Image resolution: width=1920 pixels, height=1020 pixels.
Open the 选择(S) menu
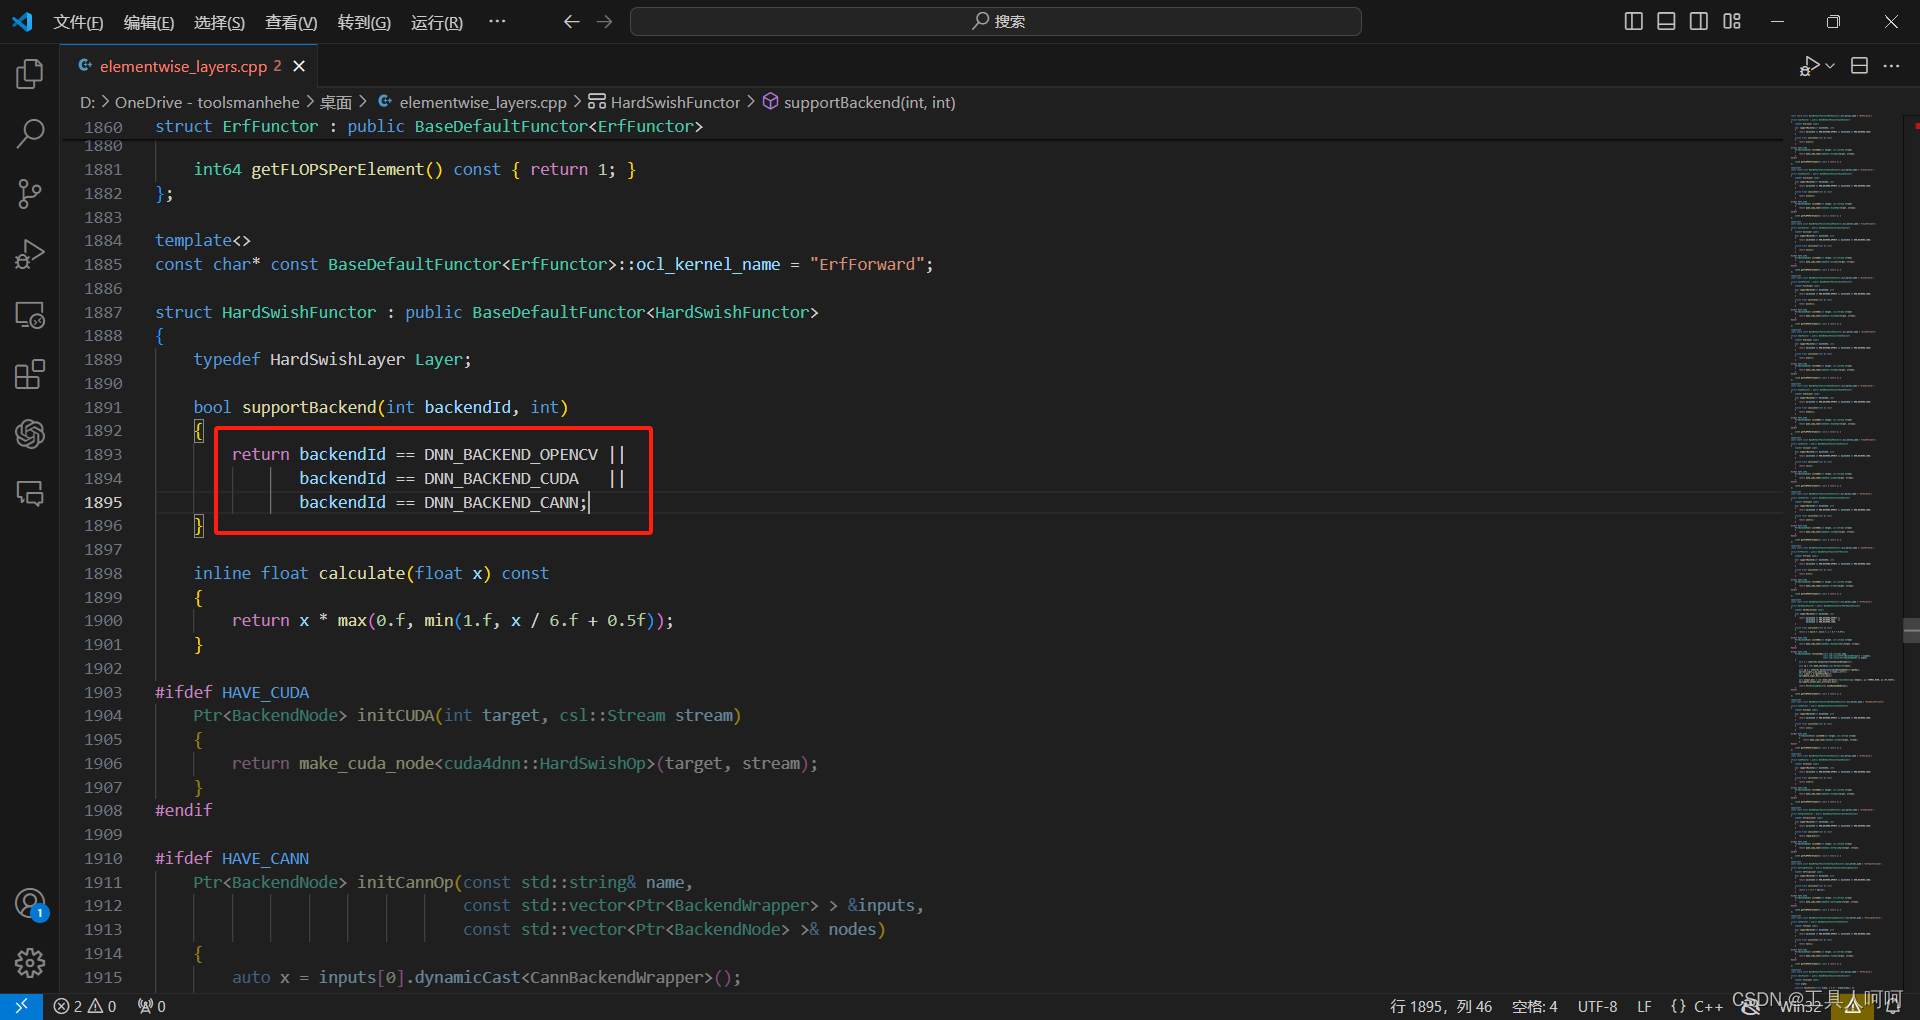coord(219,22)
